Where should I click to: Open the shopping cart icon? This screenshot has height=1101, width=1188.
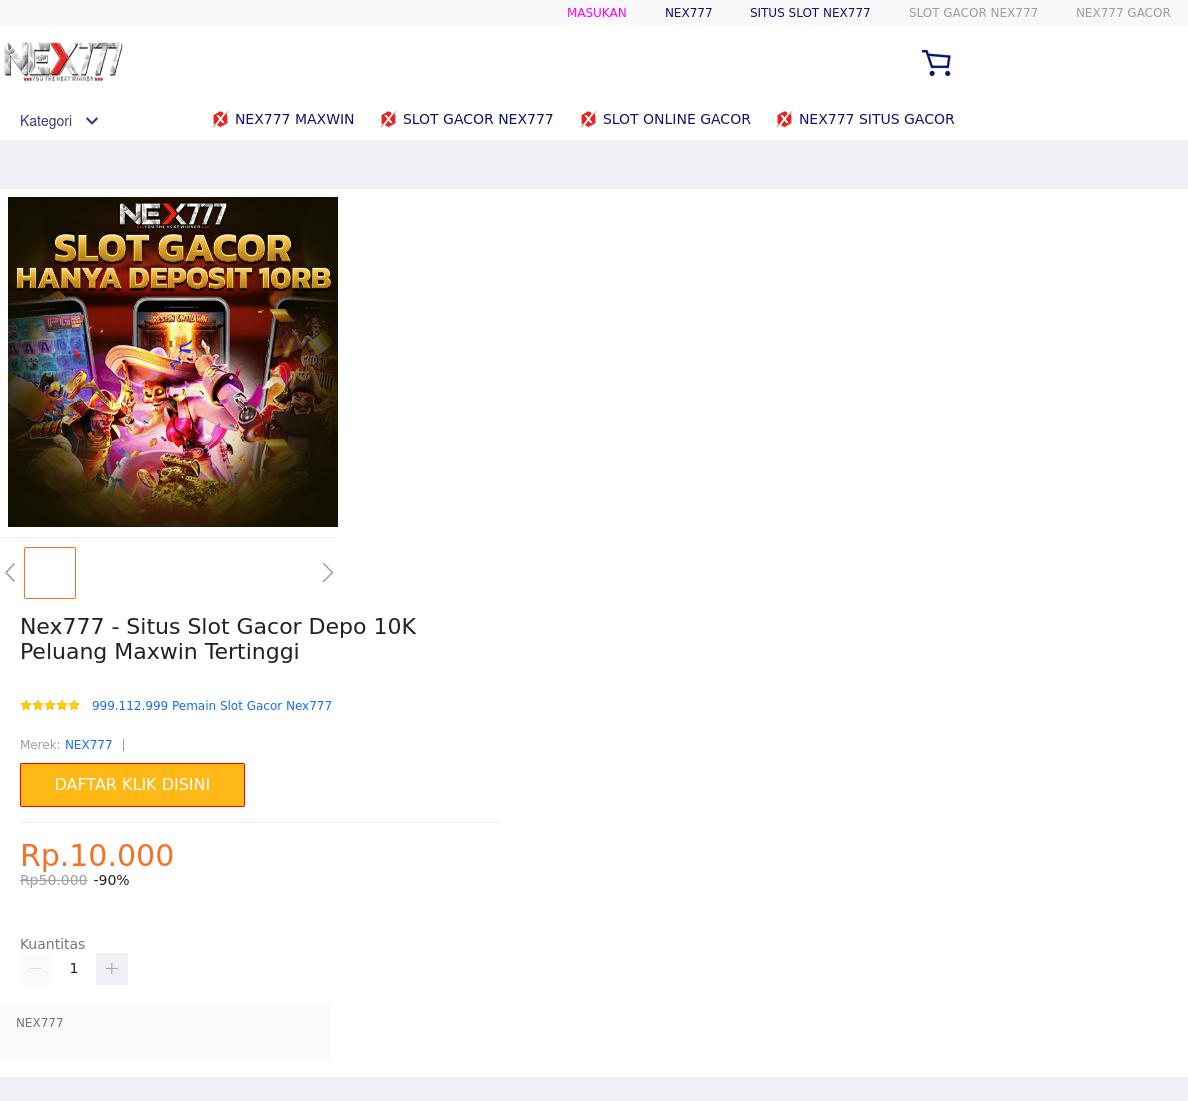click(x=936, y=63)
